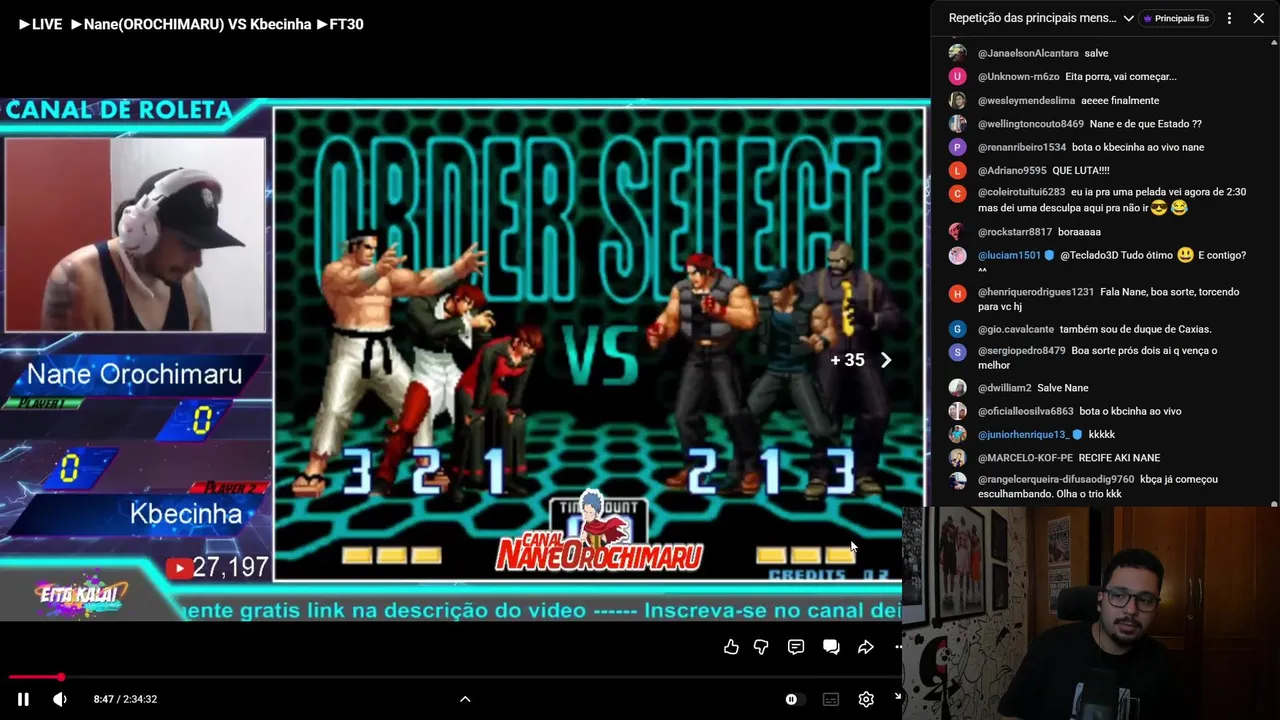The image size is (1280, 720).
Task: Click moderator username @luciam1501
Action: coord(1009,255)
